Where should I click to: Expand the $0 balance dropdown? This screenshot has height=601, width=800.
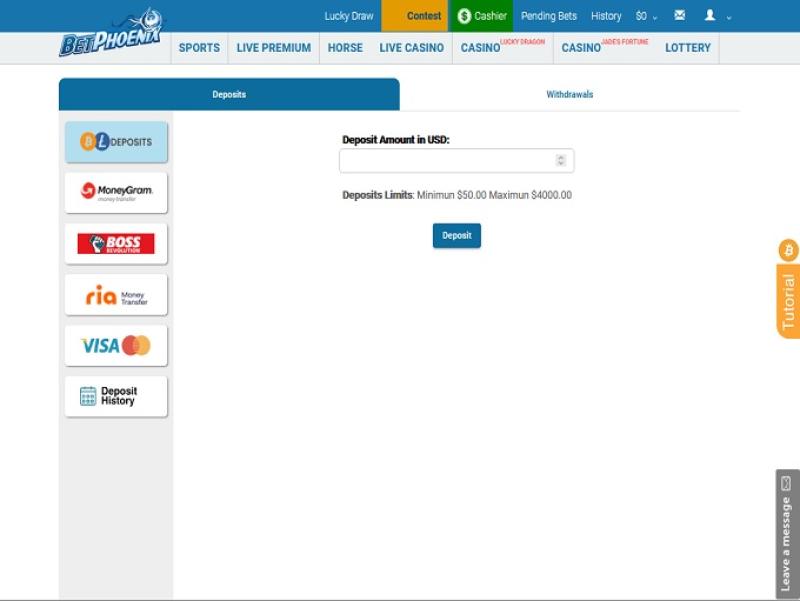[x=646, y=16]
